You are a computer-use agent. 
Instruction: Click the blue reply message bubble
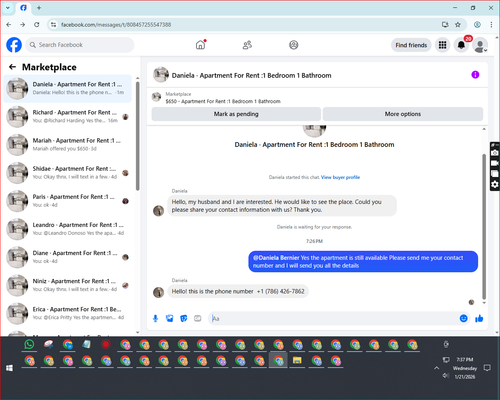(363, 262)
